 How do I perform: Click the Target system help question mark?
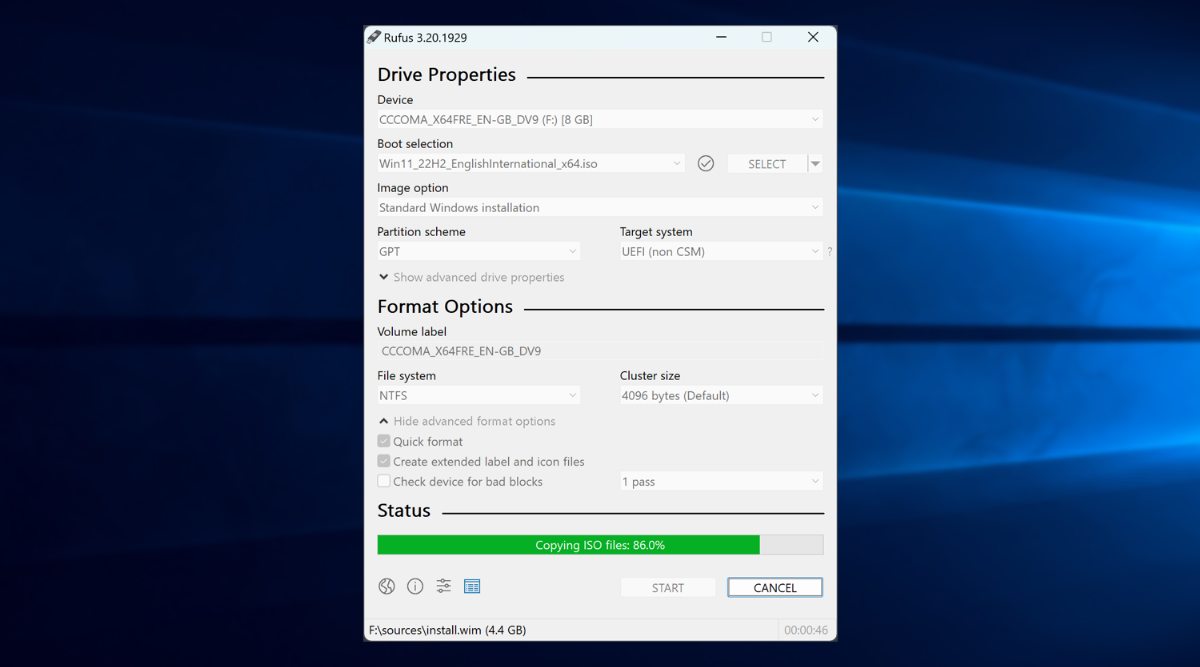(x=830, y=252)
